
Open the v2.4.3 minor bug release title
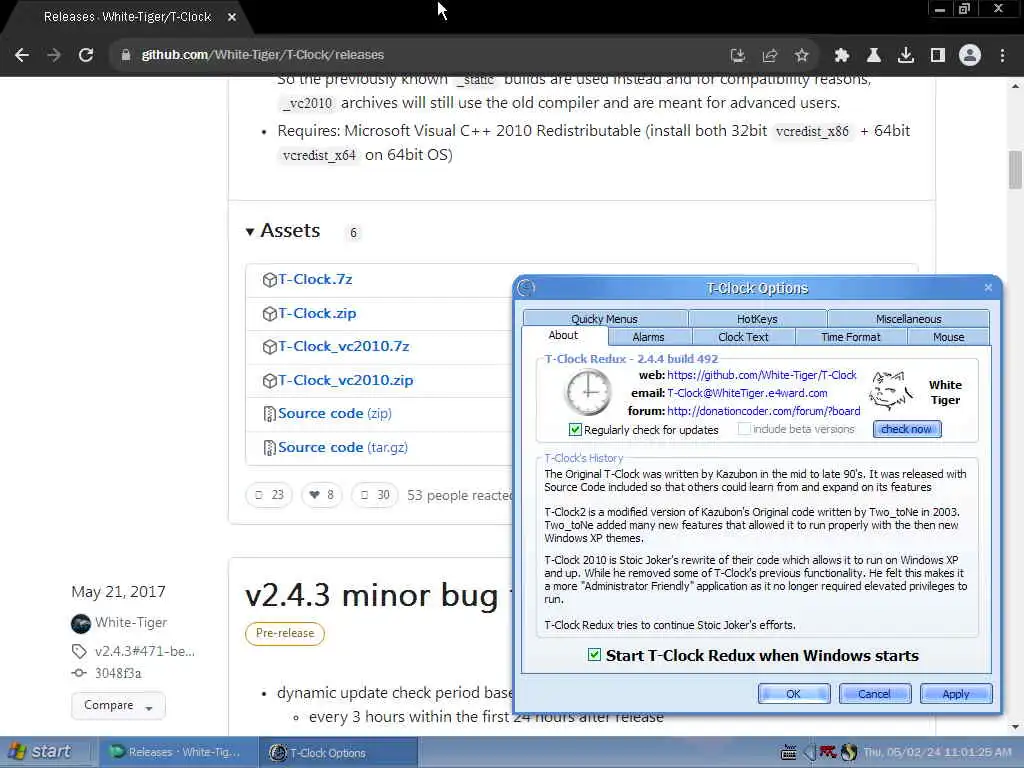371,596
